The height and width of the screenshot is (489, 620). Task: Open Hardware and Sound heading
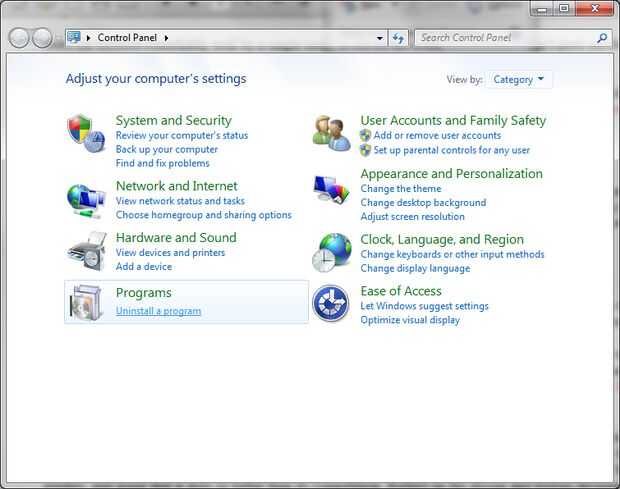(x=176, y=238)
